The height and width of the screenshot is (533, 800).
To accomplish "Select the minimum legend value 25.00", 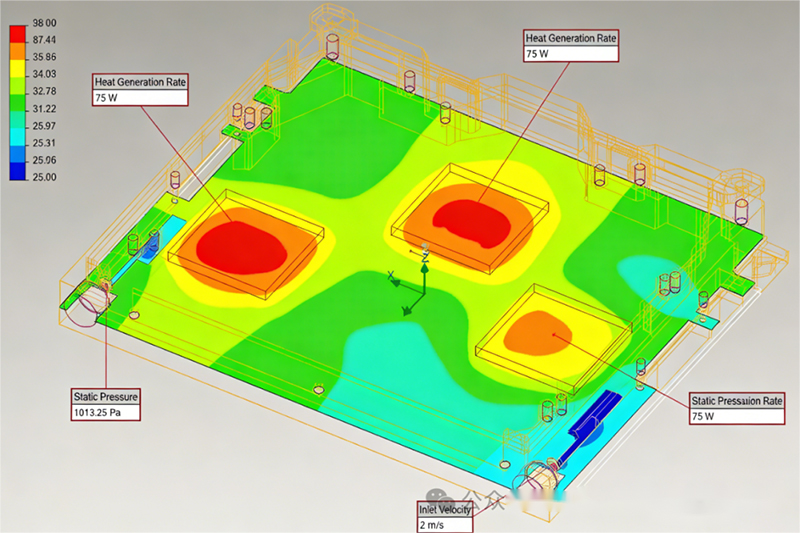I will click(x=44, y=177).
